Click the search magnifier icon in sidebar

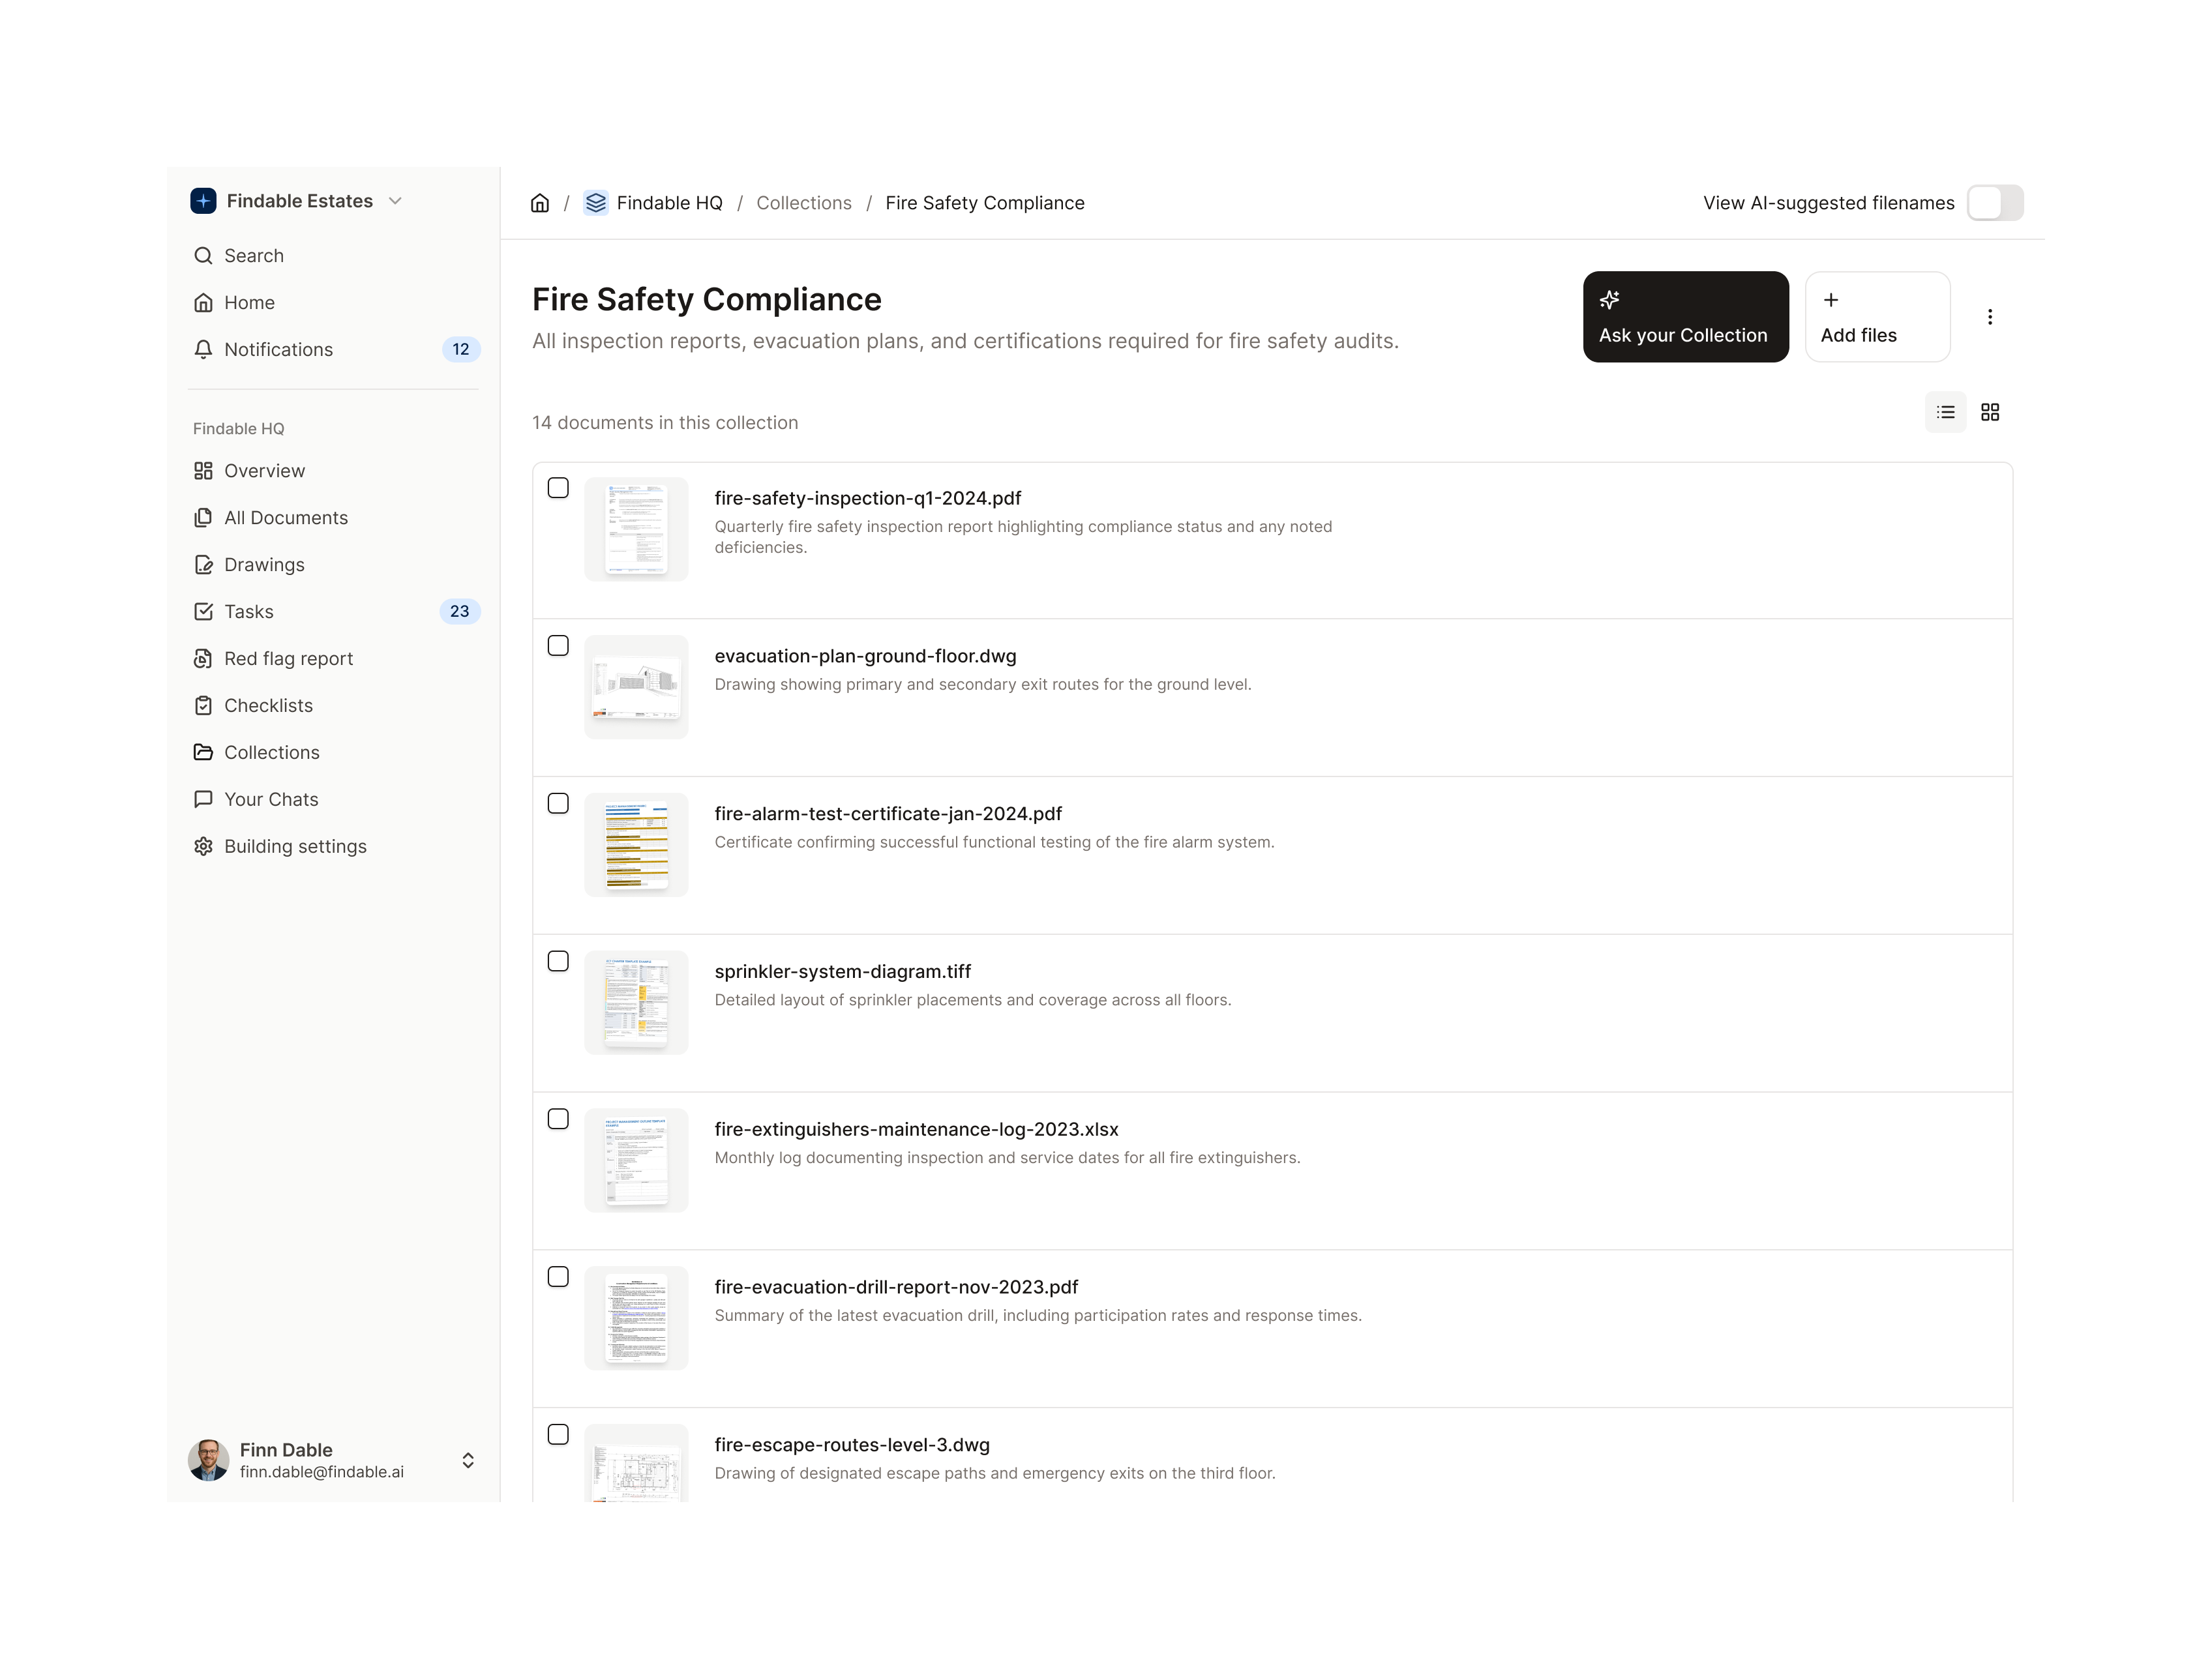[x=203, y=256]
